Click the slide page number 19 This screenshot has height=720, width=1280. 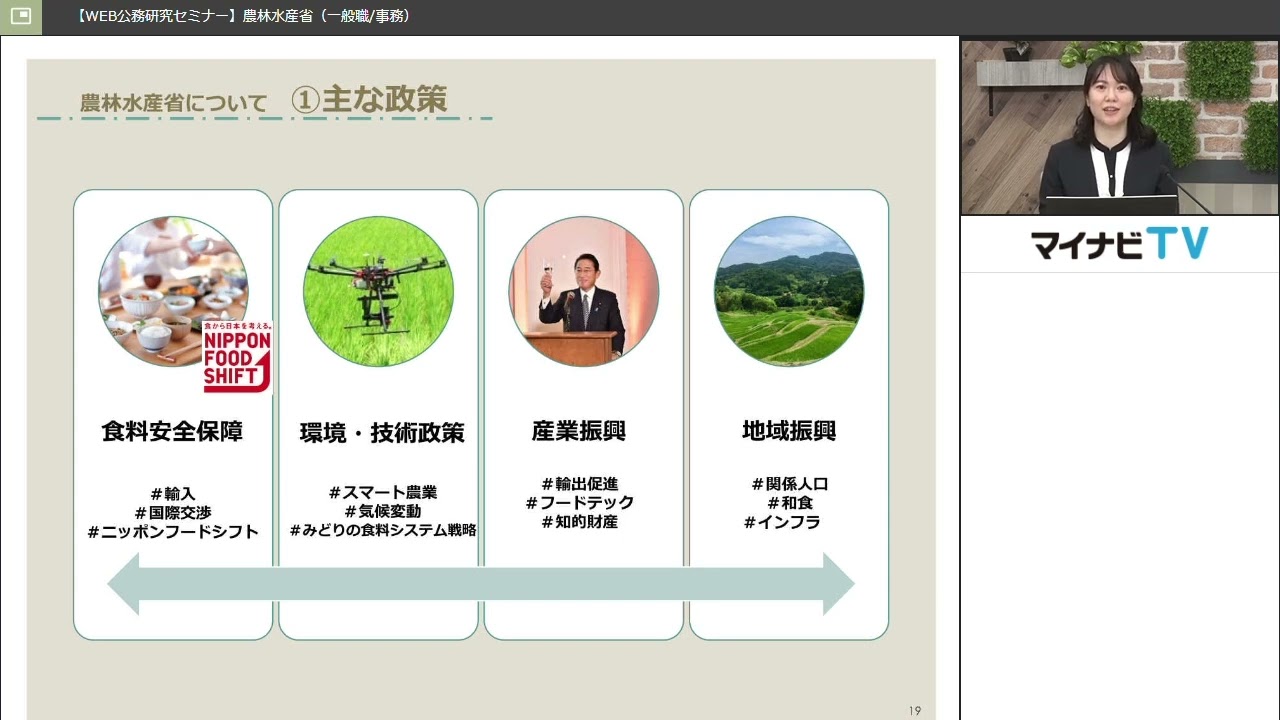point(915,711)
